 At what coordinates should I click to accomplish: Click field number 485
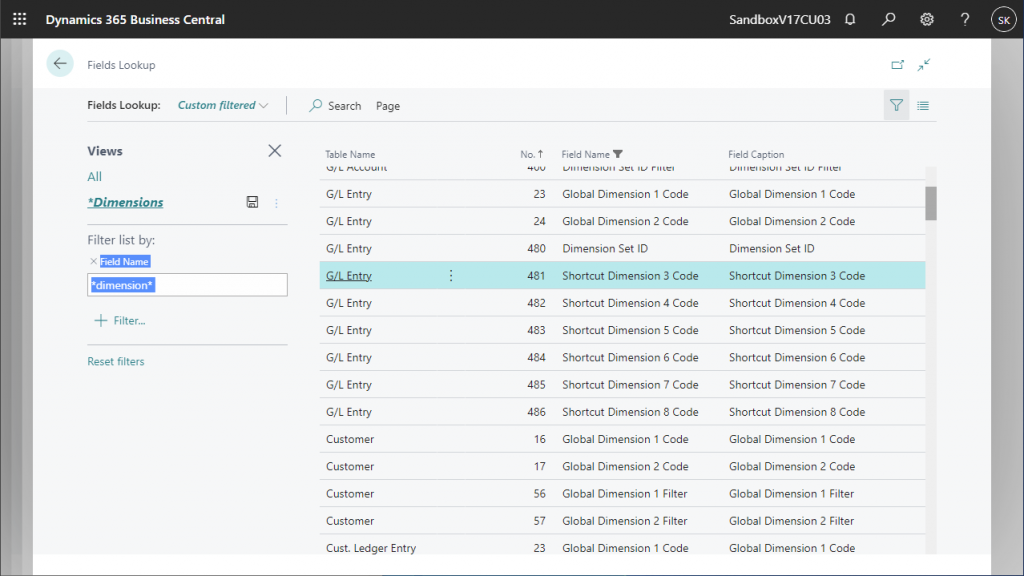[536, 385]
